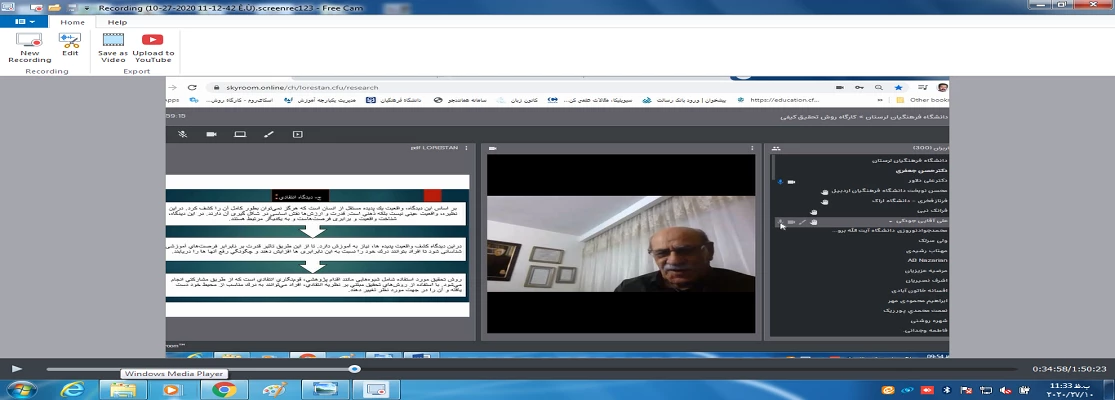Open Google Chrome from the Windows taskbar

point(223,390)
